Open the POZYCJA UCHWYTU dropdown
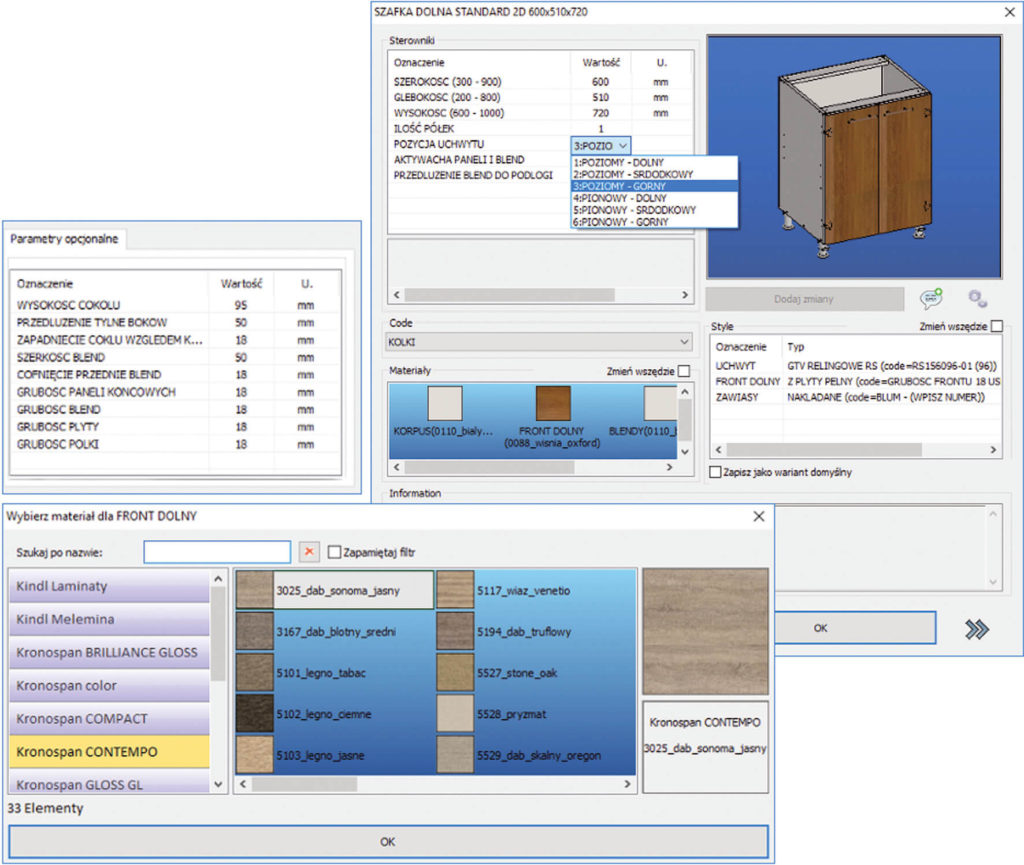Screen dimensions: 1024x865 tap(601, 146)
